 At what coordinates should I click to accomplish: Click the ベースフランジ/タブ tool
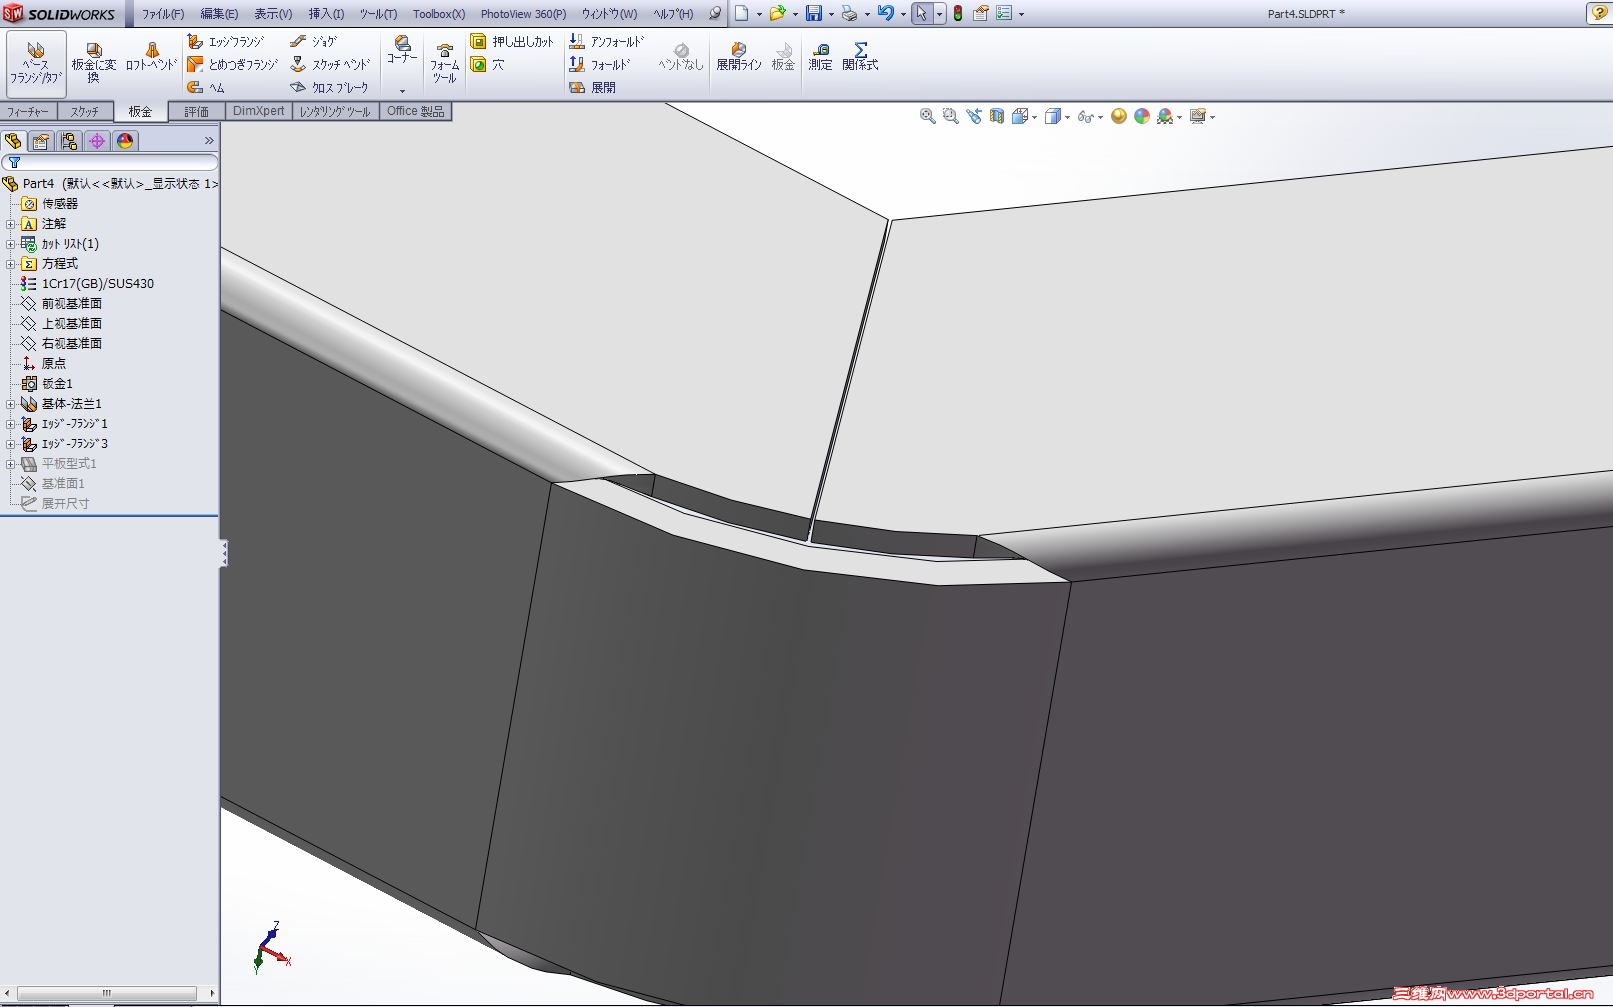pos(36,63)
